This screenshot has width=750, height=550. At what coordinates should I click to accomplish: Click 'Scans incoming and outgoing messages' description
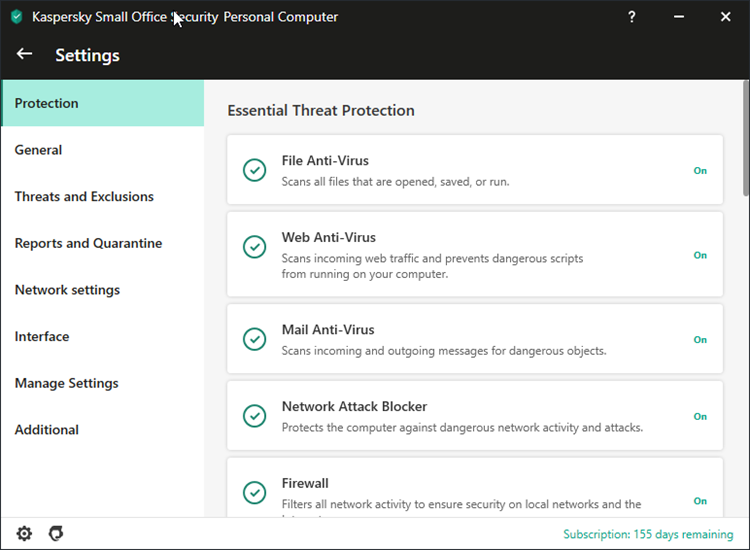pos(443,351)
